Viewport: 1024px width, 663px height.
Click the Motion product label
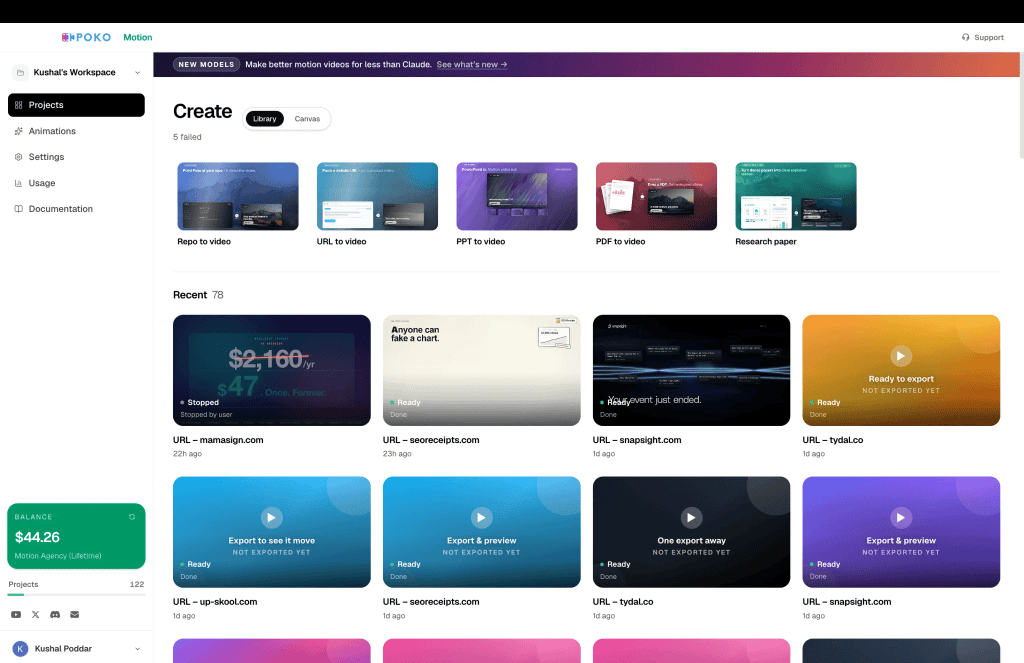click(138, 37)
